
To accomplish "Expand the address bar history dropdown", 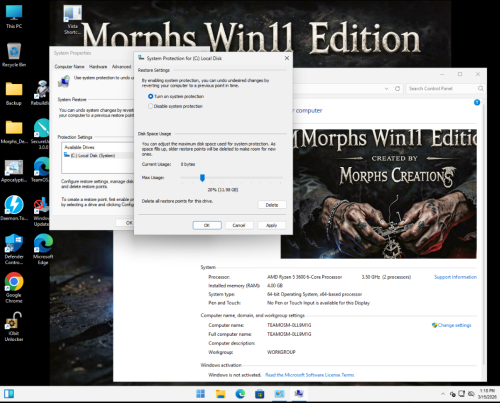I will 386,89.
